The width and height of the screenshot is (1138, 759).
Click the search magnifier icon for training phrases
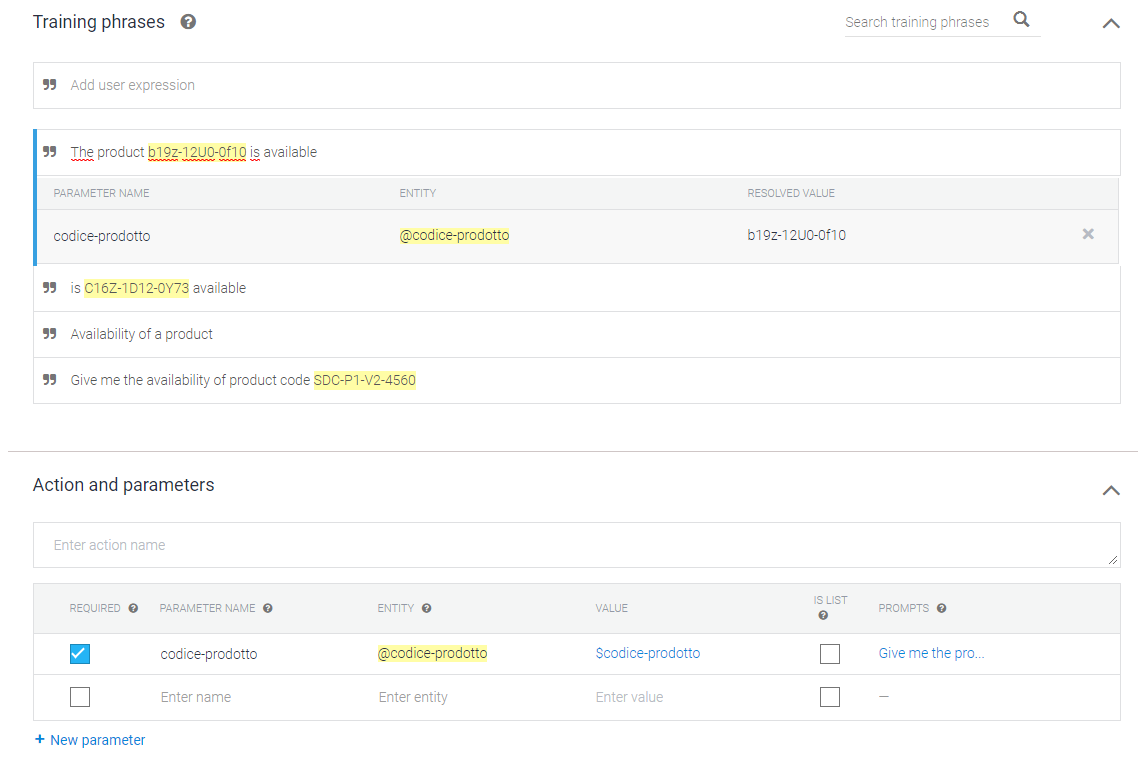[1021, 19]
